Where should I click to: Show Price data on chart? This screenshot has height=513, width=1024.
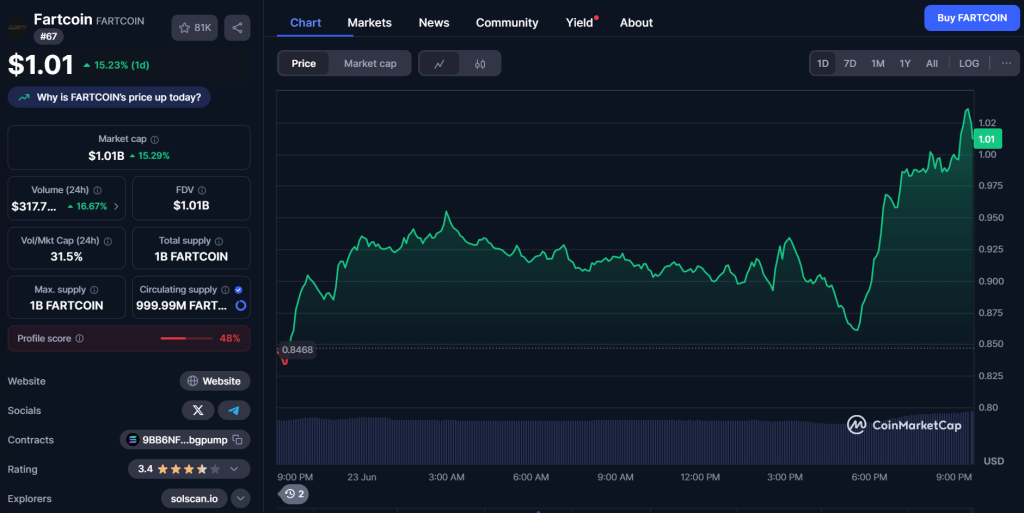click(x=304, y=63)
